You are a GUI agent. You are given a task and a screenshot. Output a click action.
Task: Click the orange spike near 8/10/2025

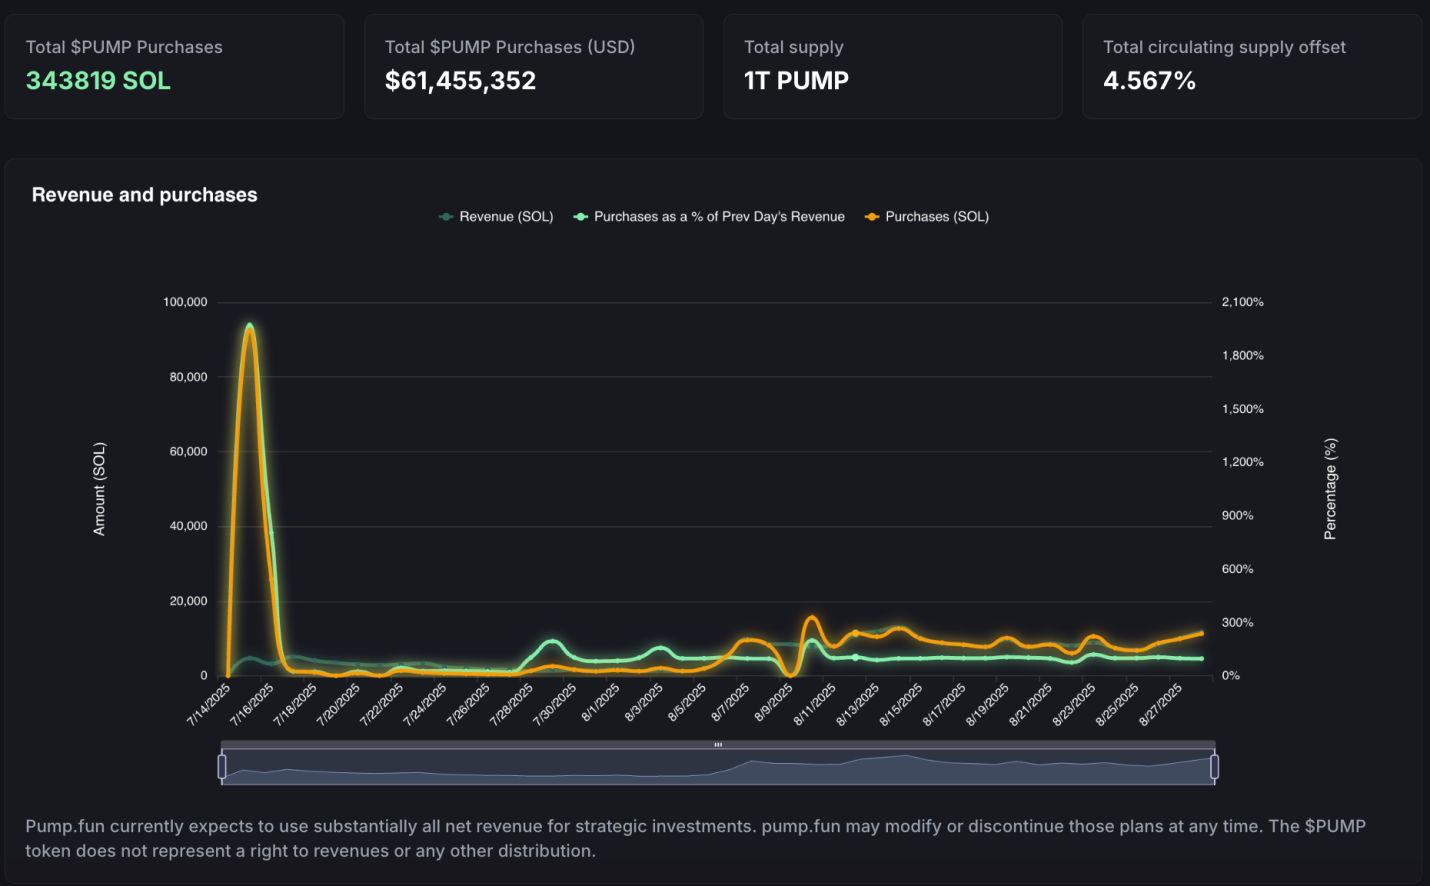tap(811, 618)
